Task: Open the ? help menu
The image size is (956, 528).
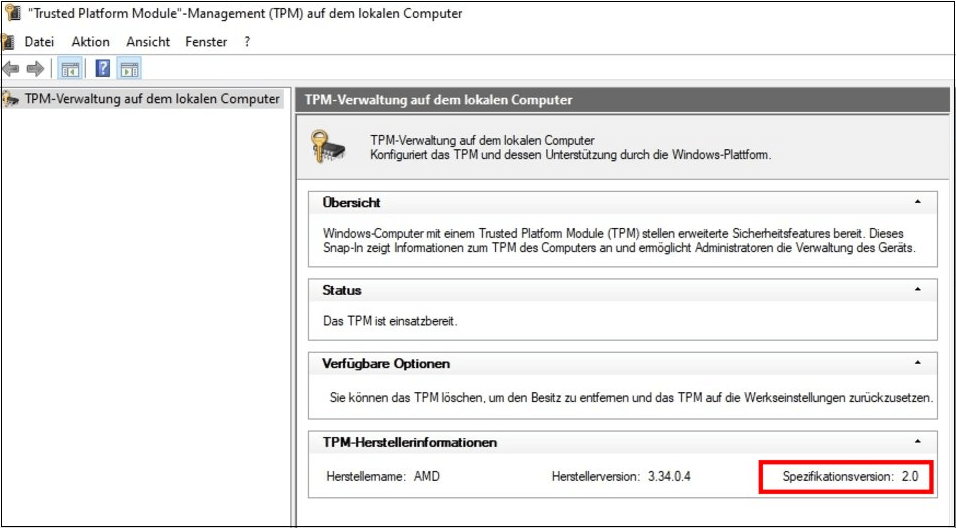Action: (247, 42)
